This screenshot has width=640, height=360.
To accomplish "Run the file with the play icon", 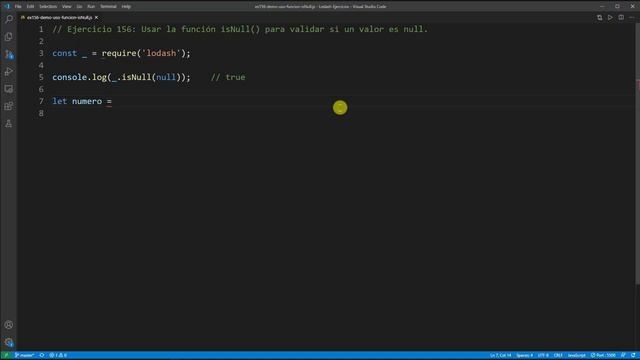I will point(610,18).
